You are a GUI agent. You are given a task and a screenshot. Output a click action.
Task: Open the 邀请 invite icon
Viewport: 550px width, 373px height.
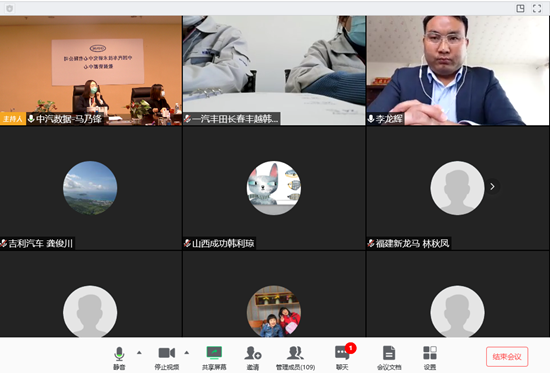click(x=253, y=358)
